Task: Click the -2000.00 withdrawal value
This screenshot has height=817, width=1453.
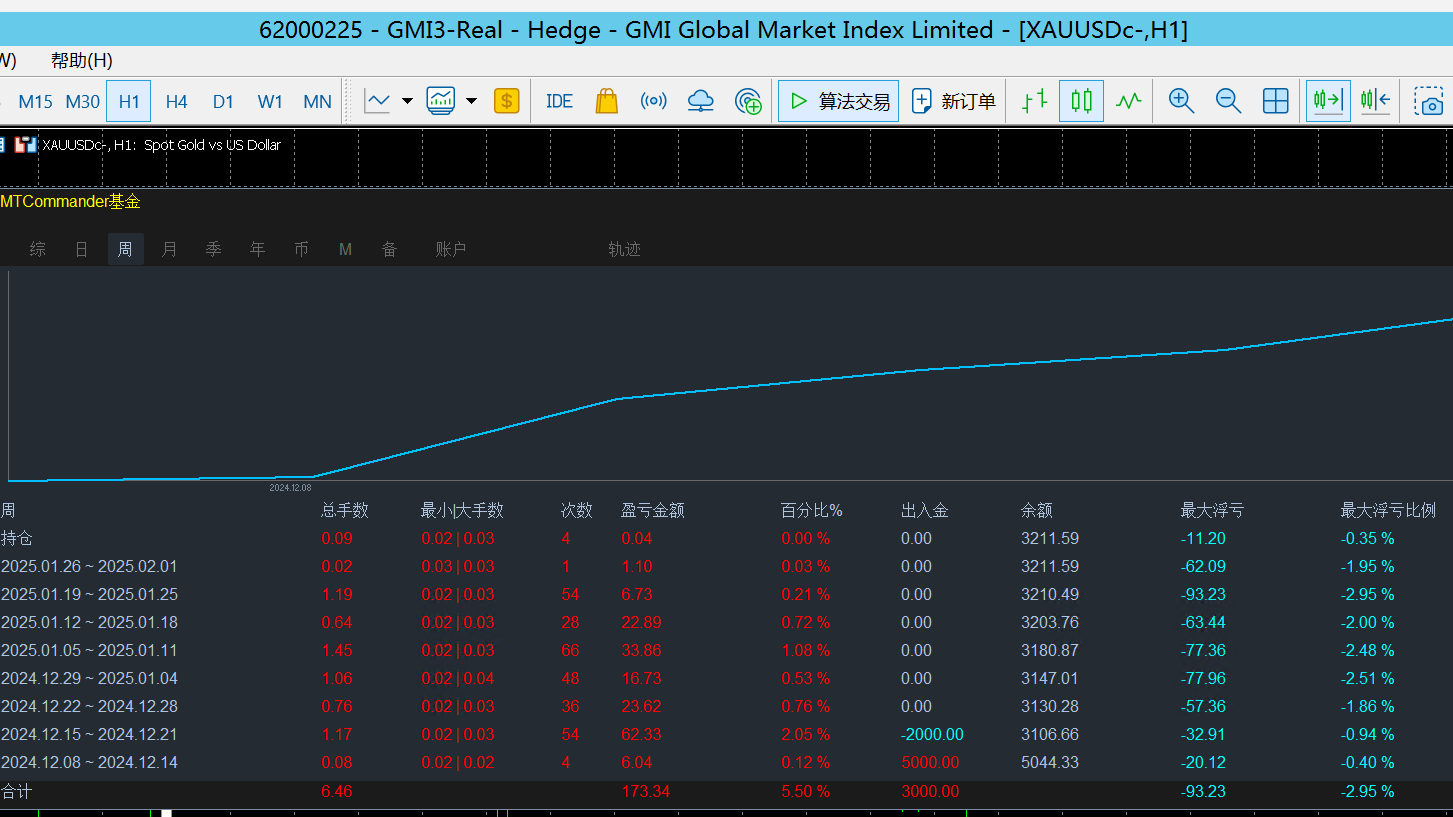Action: 932,734
